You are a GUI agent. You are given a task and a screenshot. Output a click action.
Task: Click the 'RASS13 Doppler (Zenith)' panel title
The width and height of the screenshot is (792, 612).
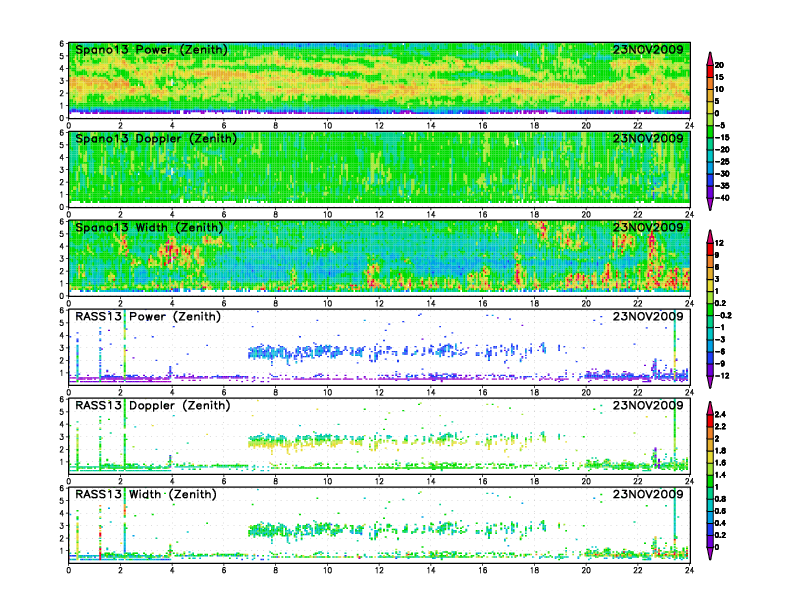tap(153, 405)
